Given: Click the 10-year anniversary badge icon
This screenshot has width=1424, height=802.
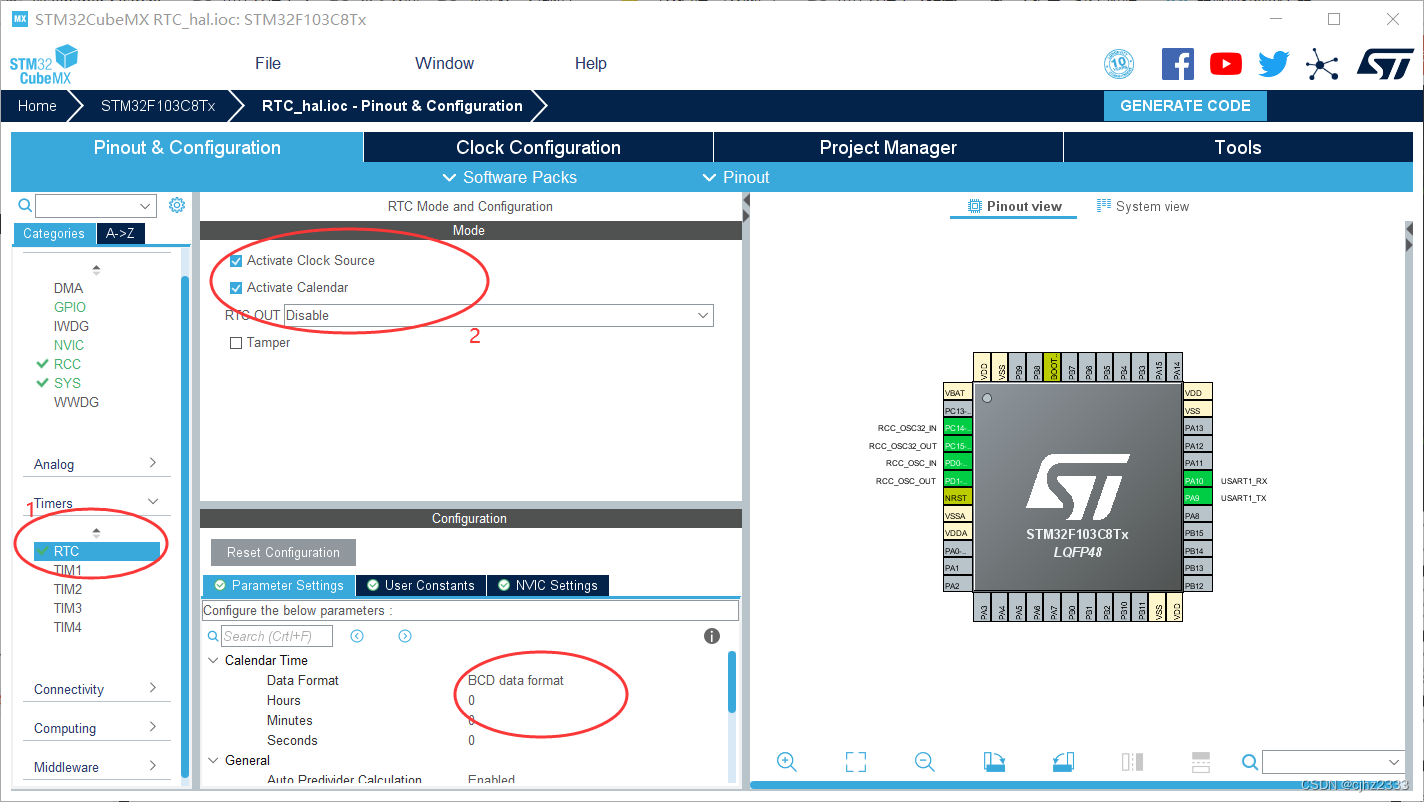Looking at the screenshot, I should point(1119,65).
